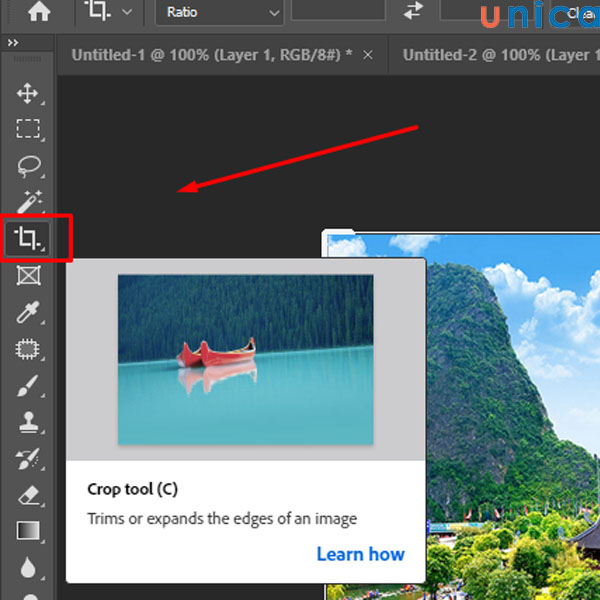
Task: Close the Untitled-1 document tab
Action: point(368,55)
